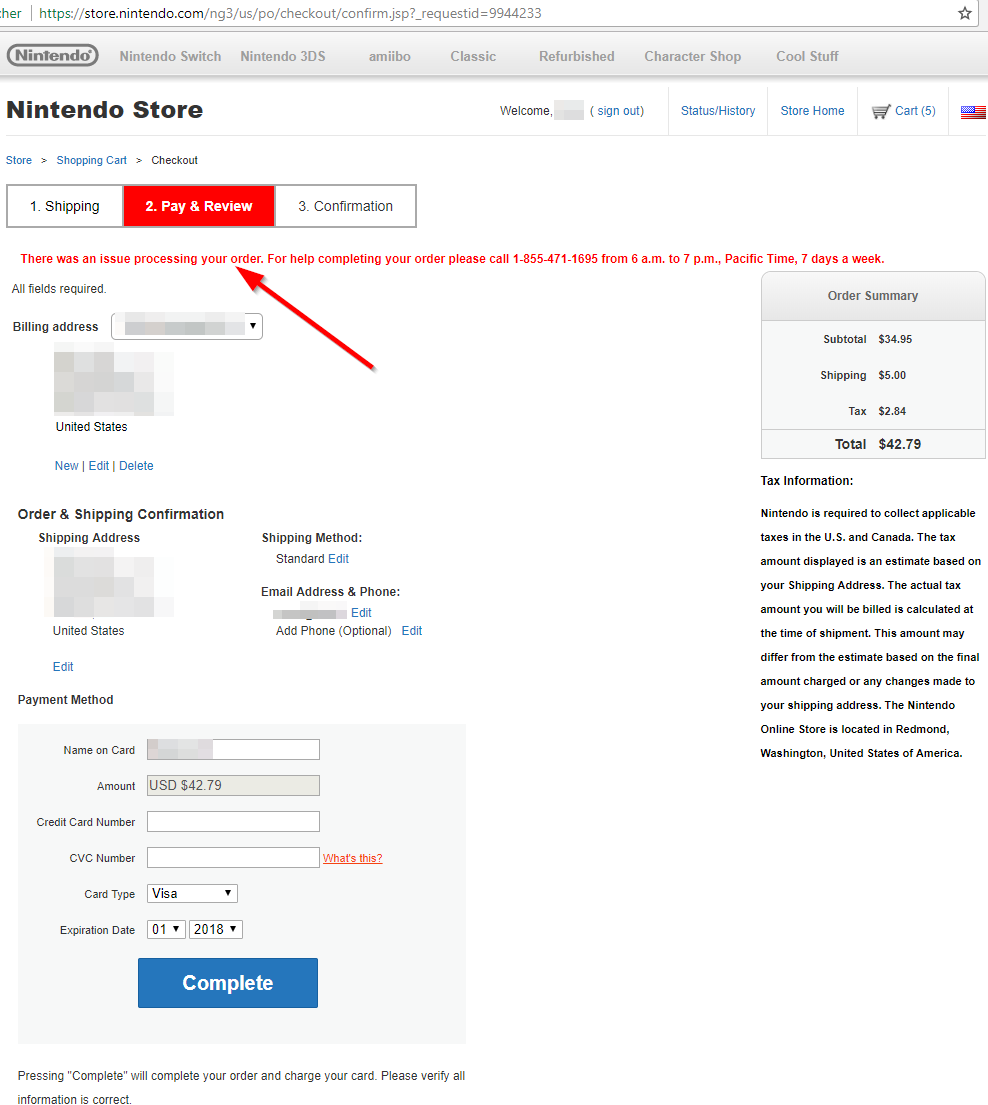Delete the billing address
Image resolution: width=988 pixels, height=1105 pixels.
(136, 466)
